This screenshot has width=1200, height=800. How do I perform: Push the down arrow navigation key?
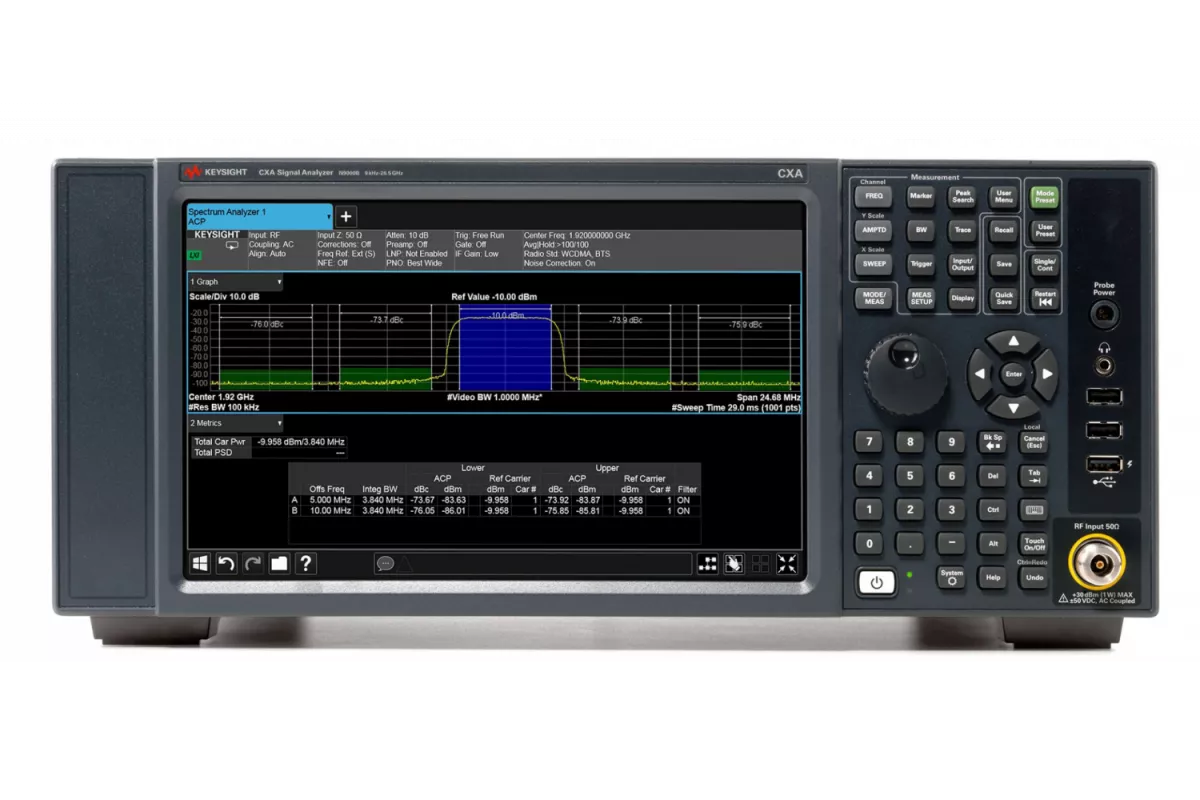coord(1014,407)
